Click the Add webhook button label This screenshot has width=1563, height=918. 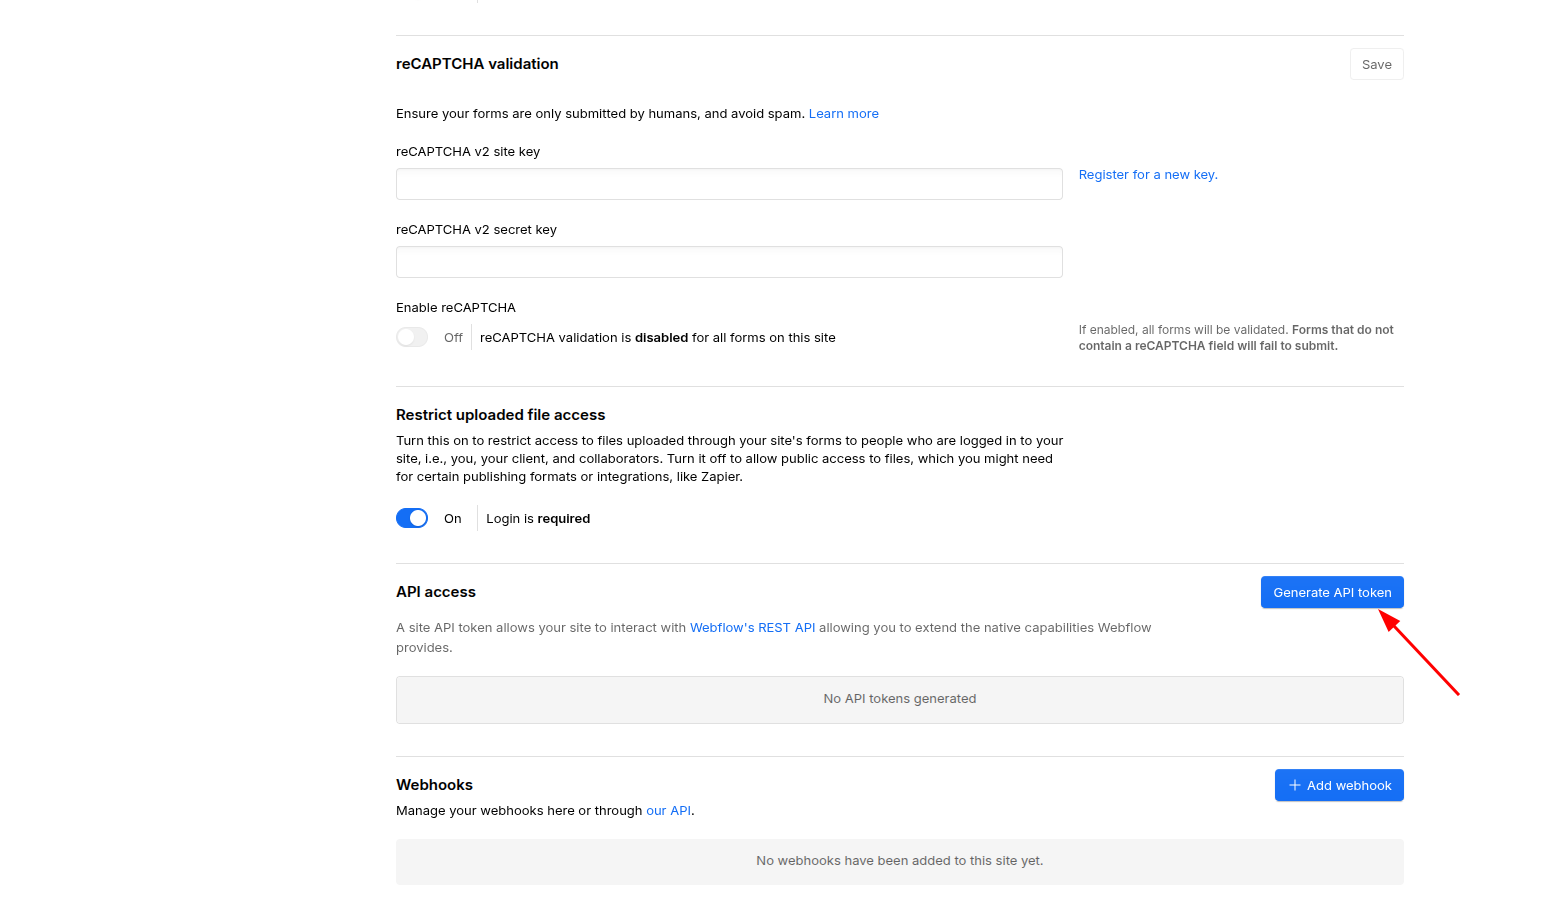1348,786
